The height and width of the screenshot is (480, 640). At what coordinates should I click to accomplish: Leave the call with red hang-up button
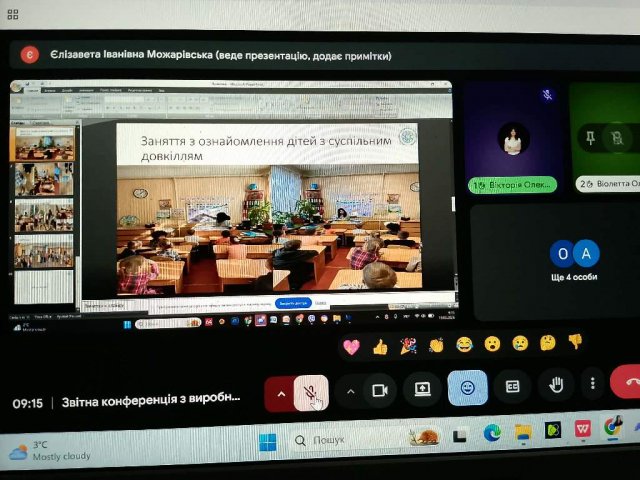pos(627,382)
